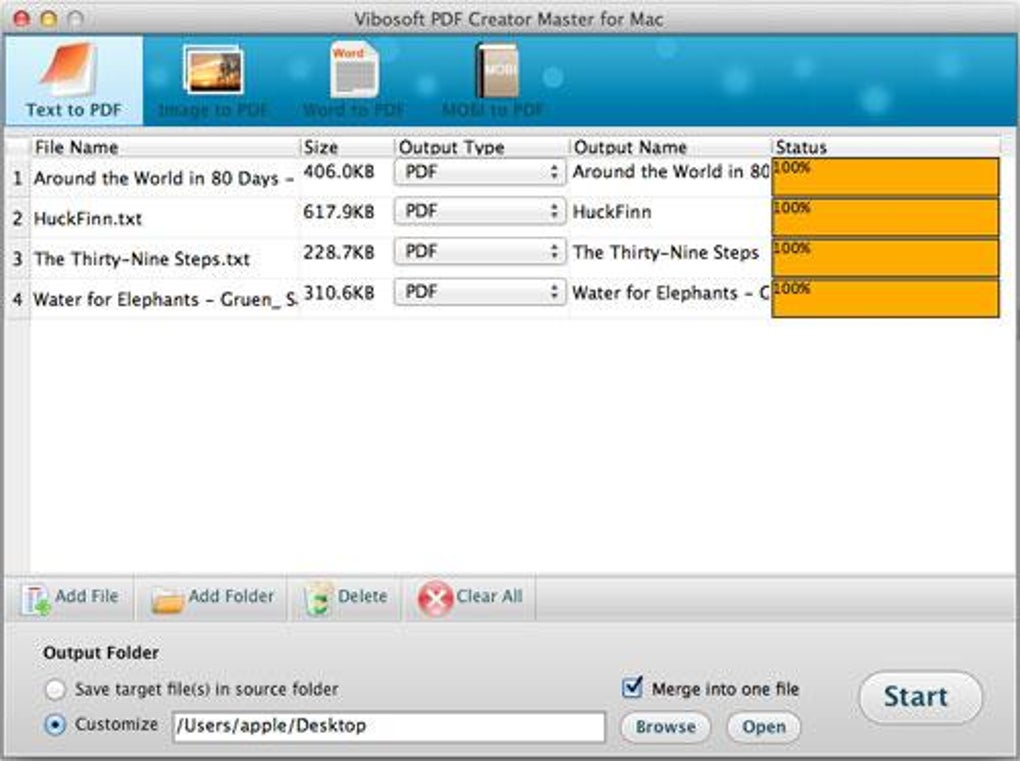The width and height of the screenshot is (1020, 761).
Task: Click size value 617.9KB
Action: click(x=339, y=211)
